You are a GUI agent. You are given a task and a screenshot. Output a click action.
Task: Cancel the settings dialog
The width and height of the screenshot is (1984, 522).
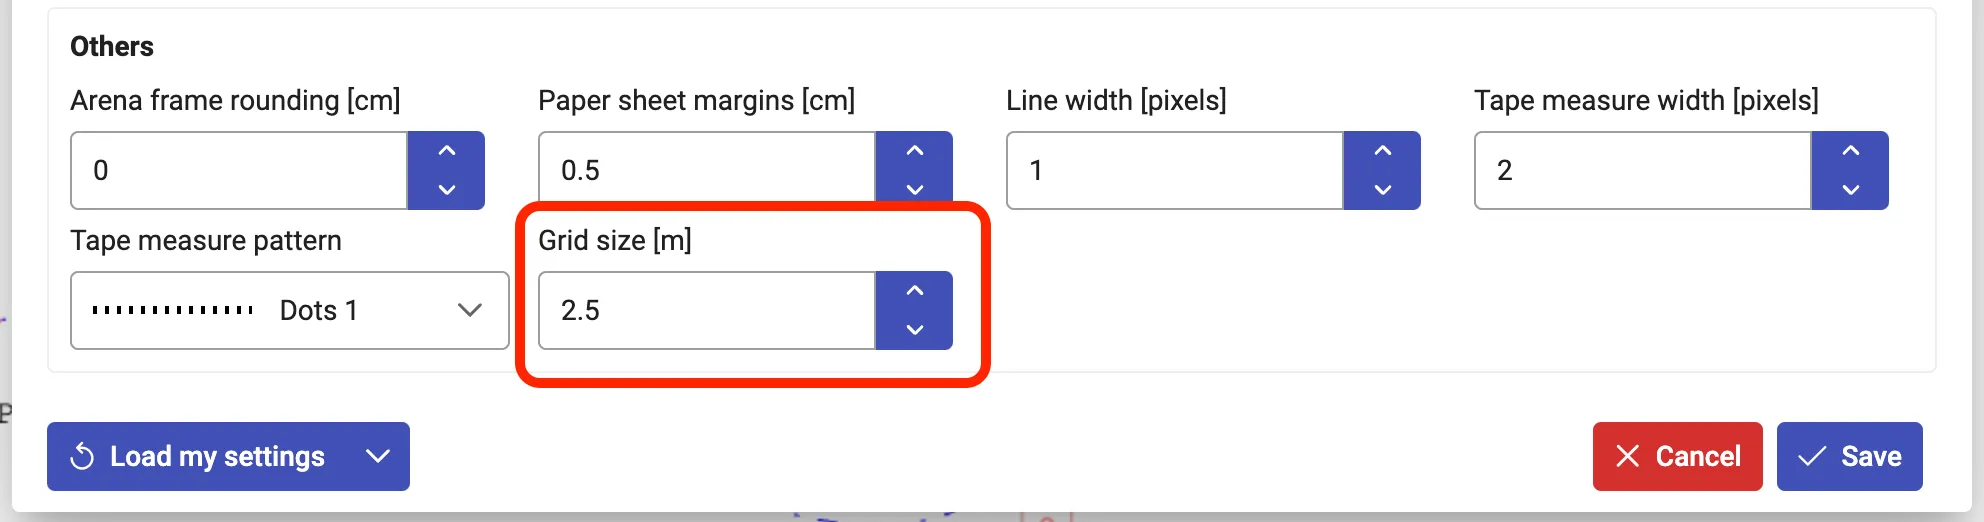[x=1677, y=456]
